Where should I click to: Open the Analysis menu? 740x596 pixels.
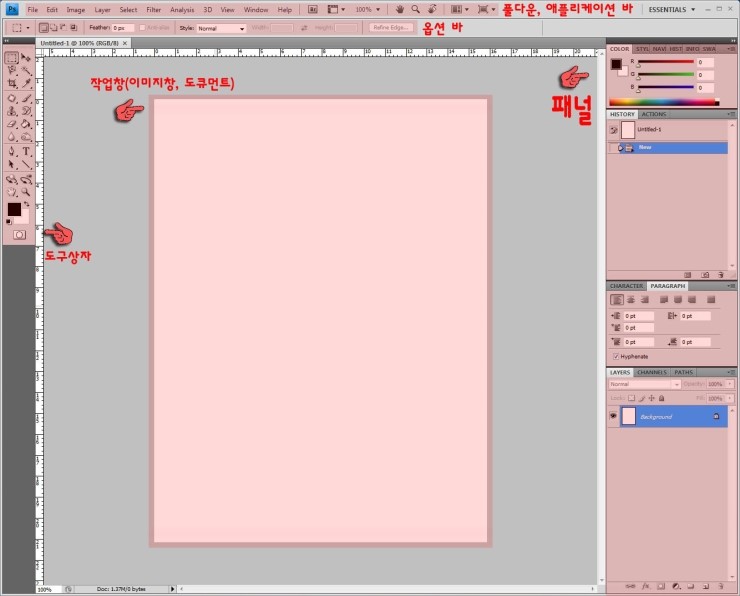coord(182,9)
